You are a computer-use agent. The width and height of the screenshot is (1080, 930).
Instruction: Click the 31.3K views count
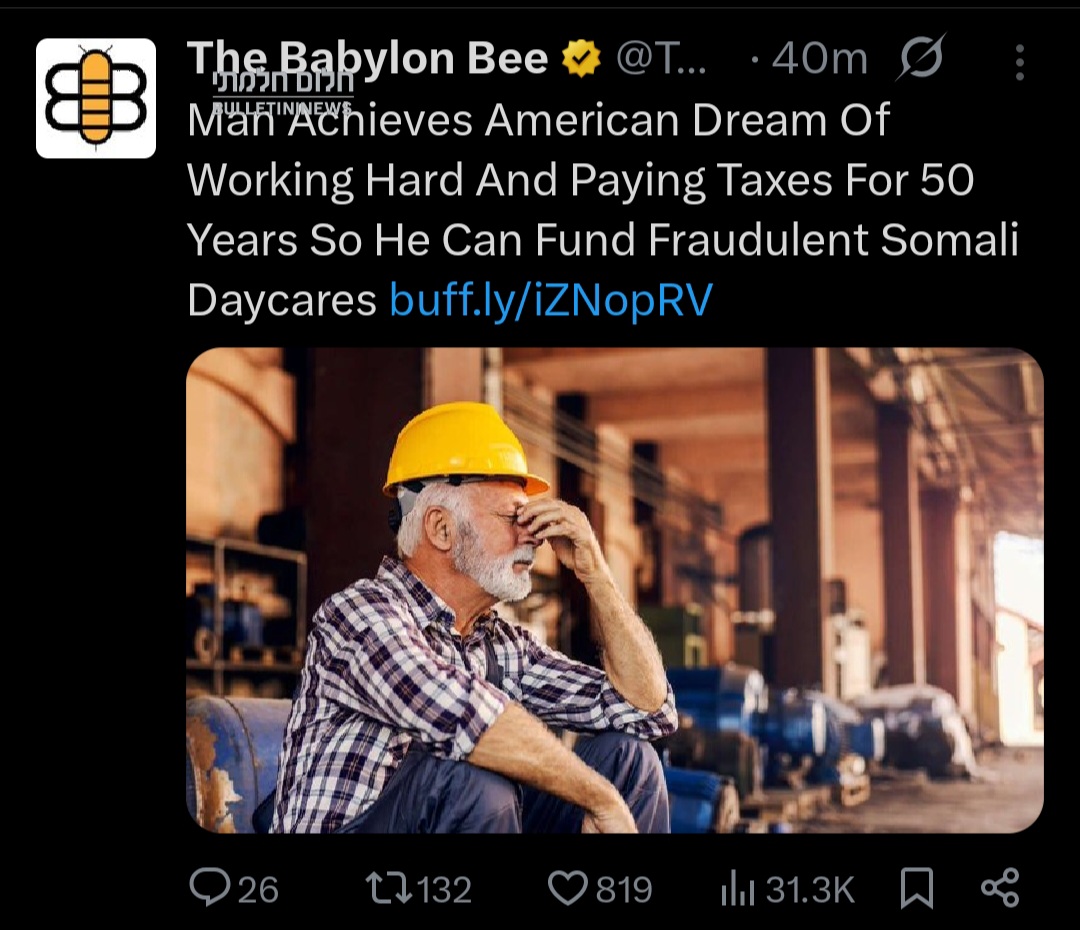(x=810, y=889)
